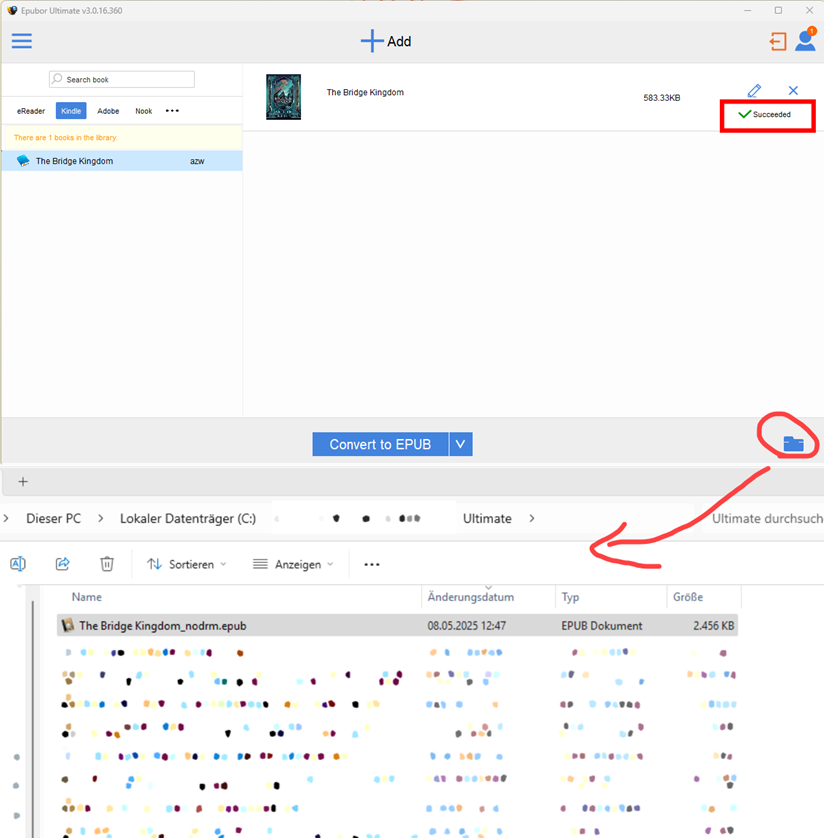Switch to the Adobe tab
Image resolution: width=825 pixels, height=839 pixels.
pyautogui.click(x=108, y=111)
